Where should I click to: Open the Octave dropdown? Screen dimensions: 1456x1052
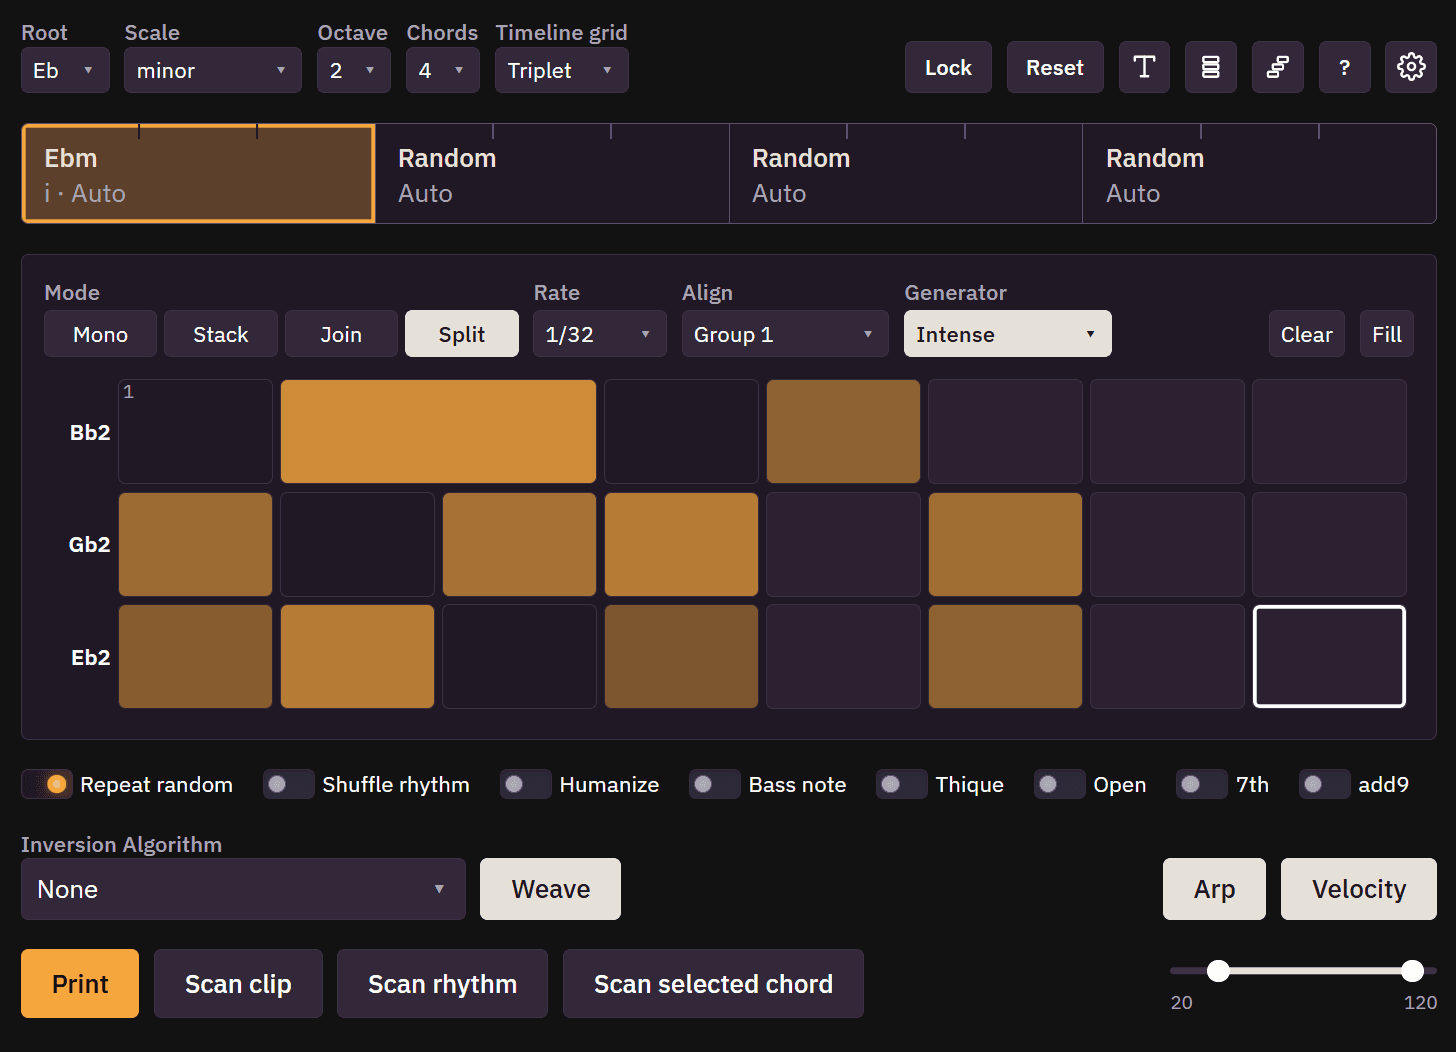(x=354, y=70)
